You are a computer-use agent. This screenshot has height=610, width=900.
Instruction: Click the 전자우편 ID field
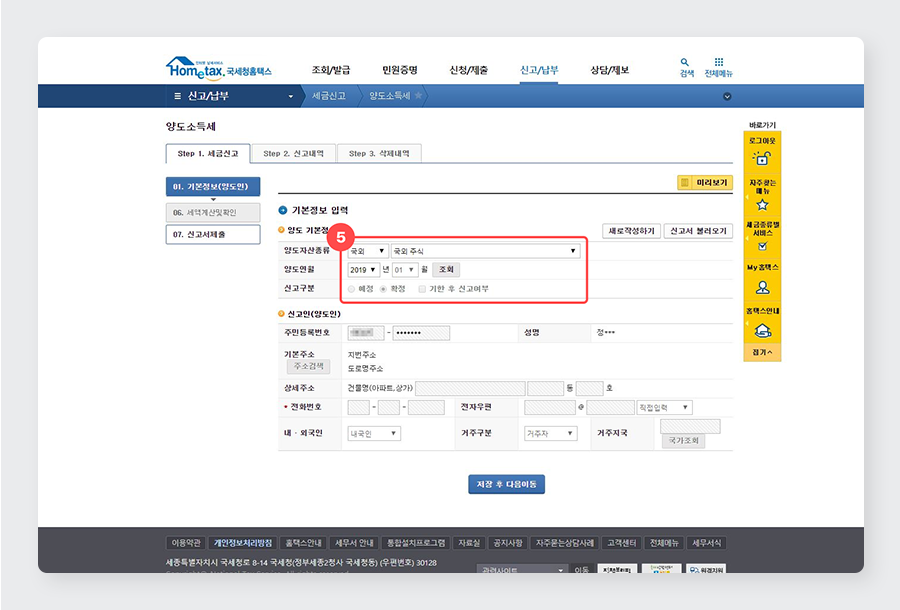coord(550,407)
